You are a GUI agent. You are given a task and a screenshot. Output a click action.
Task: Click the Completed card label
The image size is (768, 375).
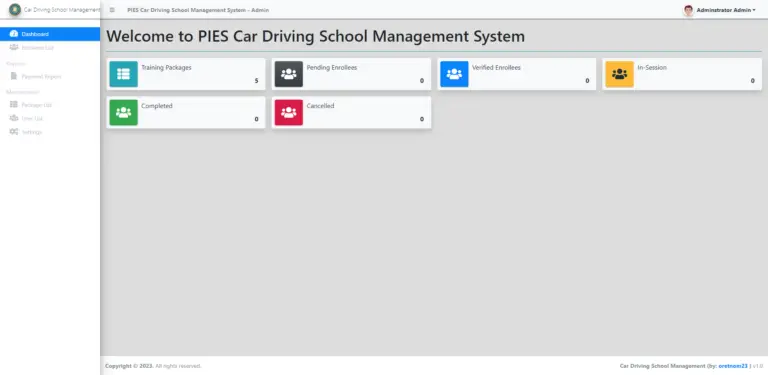point(157,106)
